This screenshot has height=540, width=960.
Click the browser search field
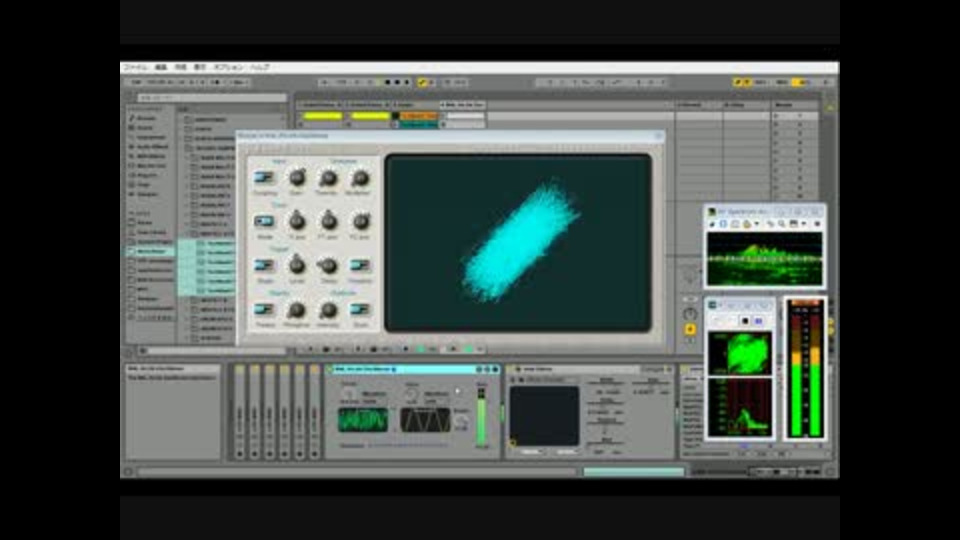(x=211, y=97)
